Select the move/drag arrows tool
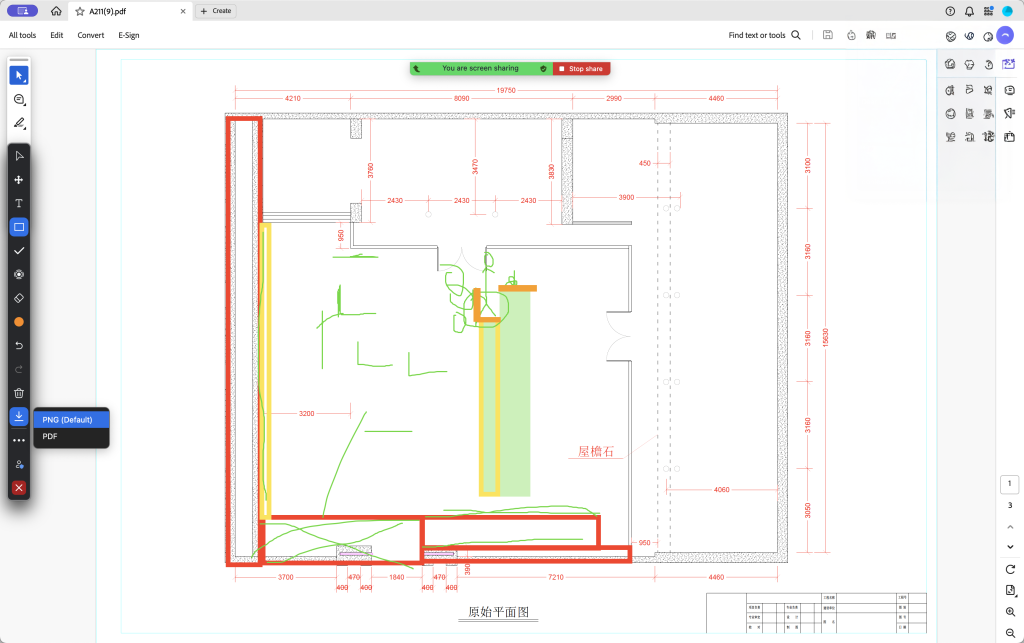The width and height of the screenshot is (1024, 643). coord(19,180)
